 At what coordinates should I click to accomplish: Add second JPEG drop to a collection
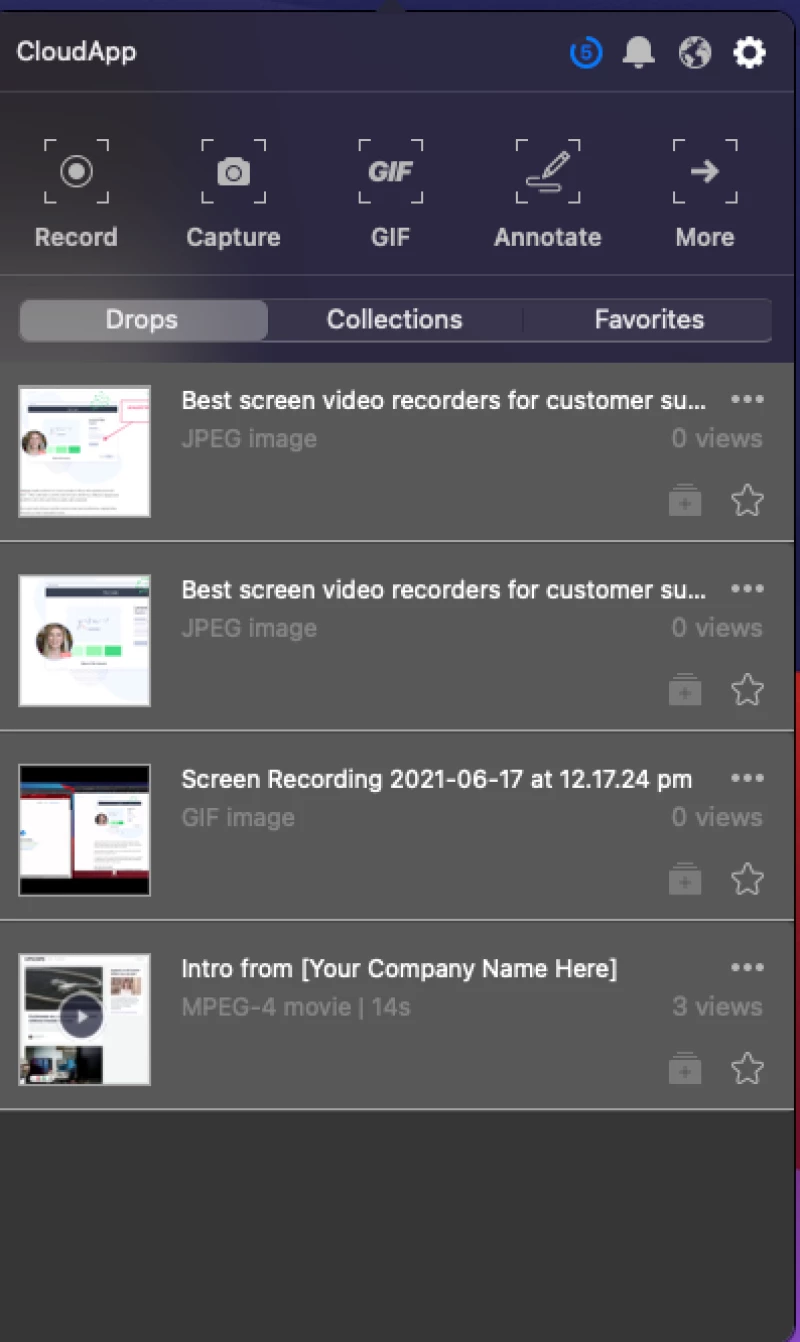coord(685,690)
